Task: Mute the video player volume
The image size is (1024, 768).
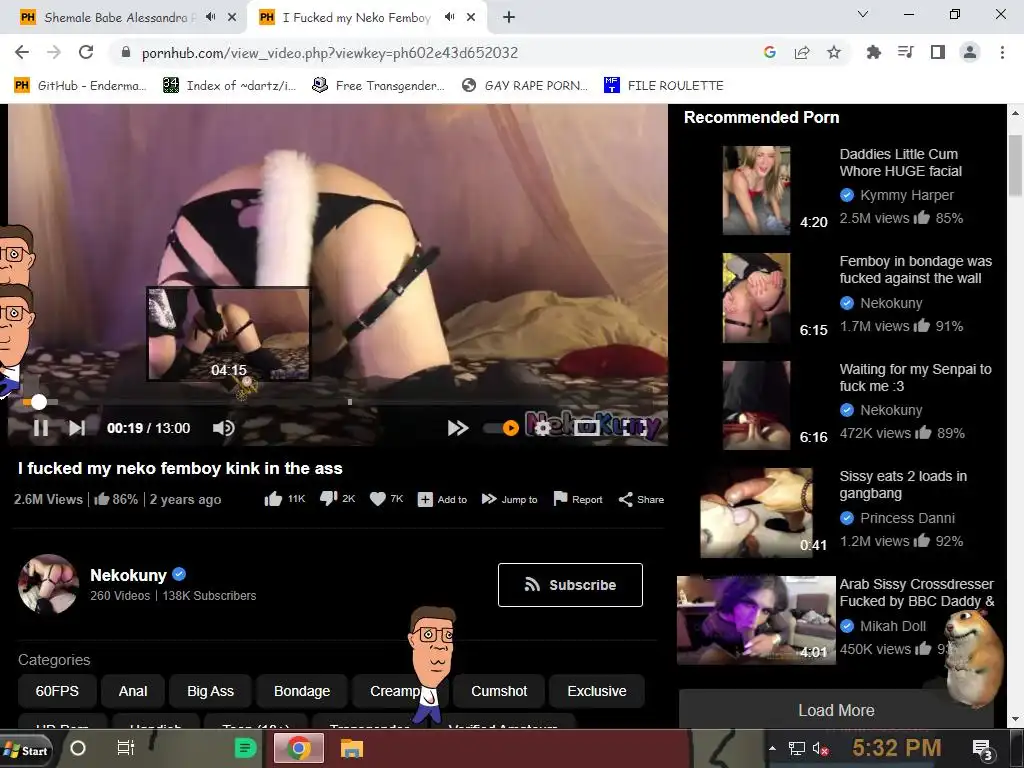Action: click(x=223, y=428)
